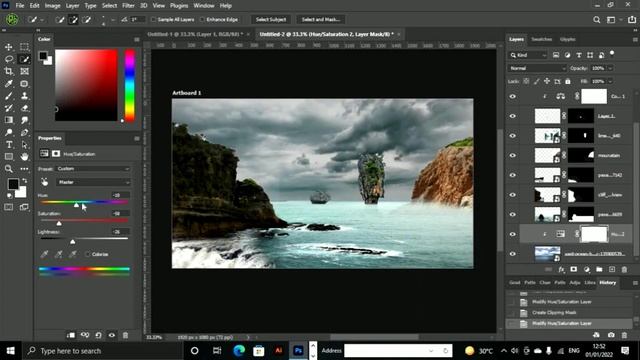Add a layer mask from the Layers panel footer

[x=573, y=269]
